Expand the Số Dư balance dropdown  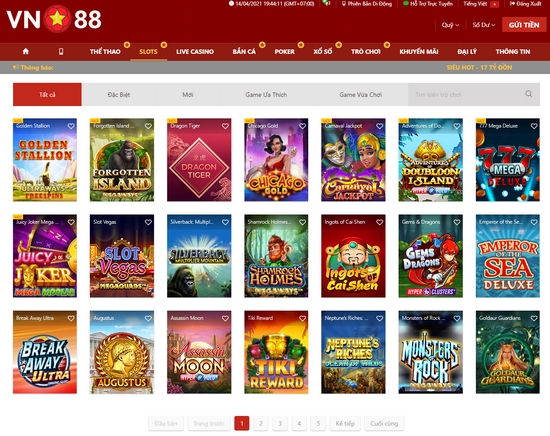pyautogui.click(x=484, y=25)
